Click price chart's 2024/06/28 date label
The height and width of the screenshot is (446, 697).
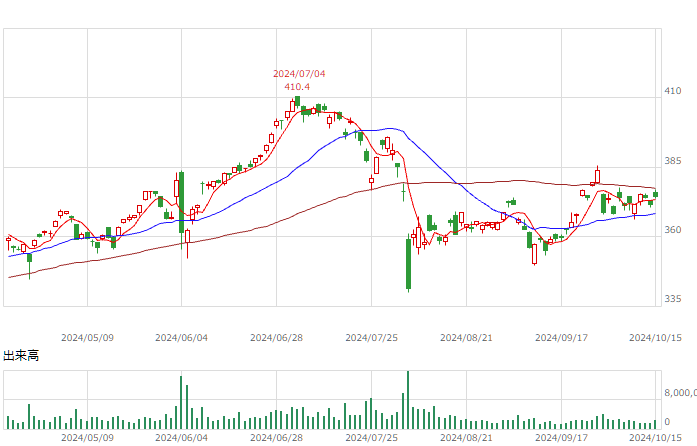[x=276, y=338]
